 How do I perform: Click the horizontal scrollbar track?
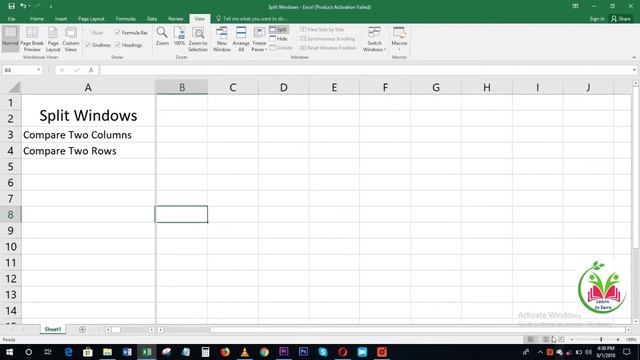[418, 330]
